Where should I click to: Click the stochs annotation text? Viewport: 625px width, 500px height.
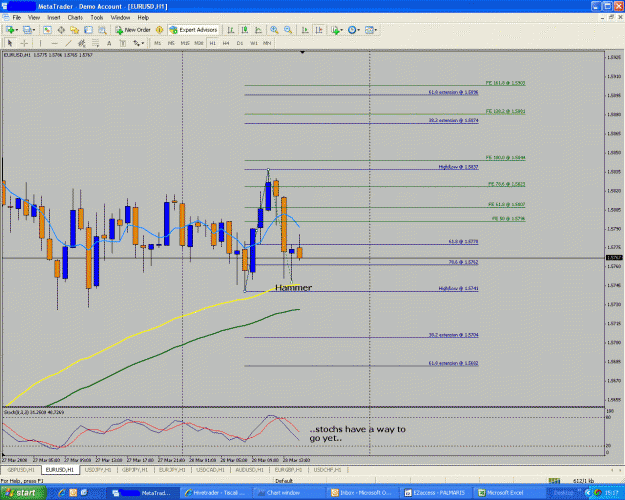point(358,433)
